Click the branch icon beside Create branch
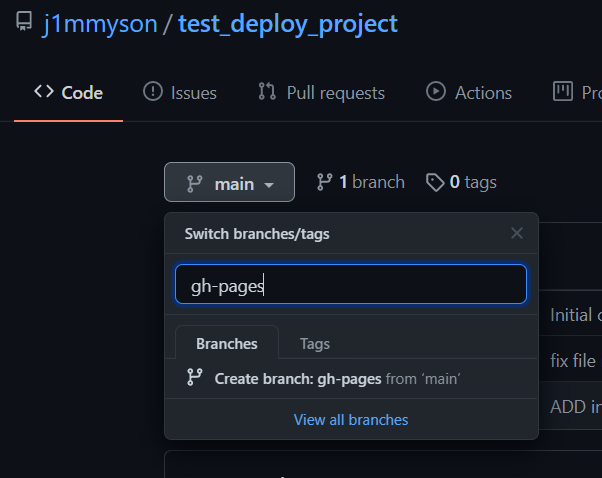The height and width of the screenshot is (478, 602). click(x=195, y=377)
